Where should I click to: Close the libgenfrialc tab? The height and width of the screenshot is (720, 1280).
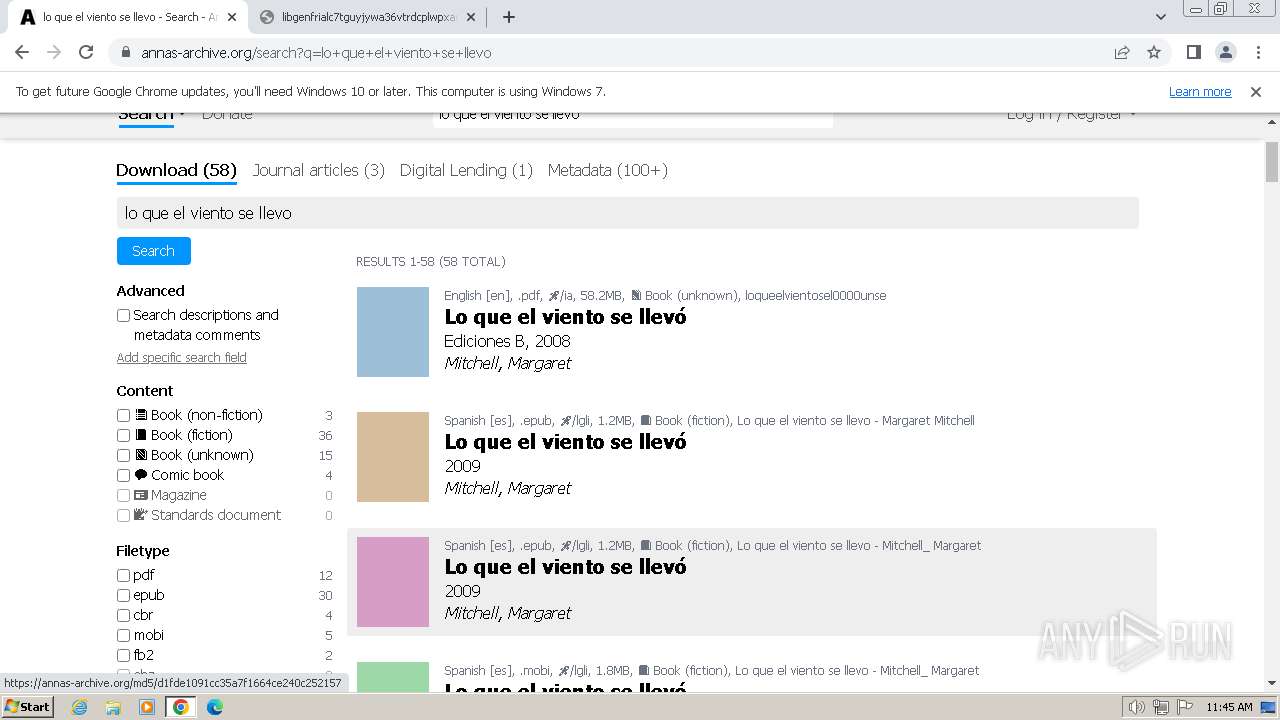point(471,17)
